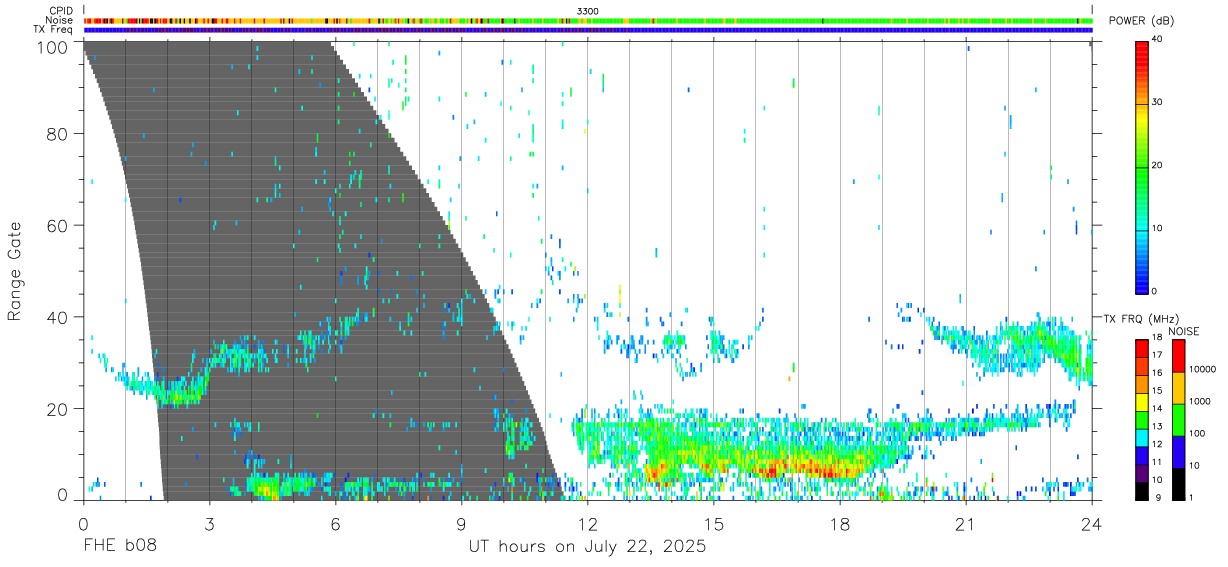The width and height of the screenshot is (1228, 567).
Task: Click the 6 hour tick label
Action: click(x=335, y=524)
